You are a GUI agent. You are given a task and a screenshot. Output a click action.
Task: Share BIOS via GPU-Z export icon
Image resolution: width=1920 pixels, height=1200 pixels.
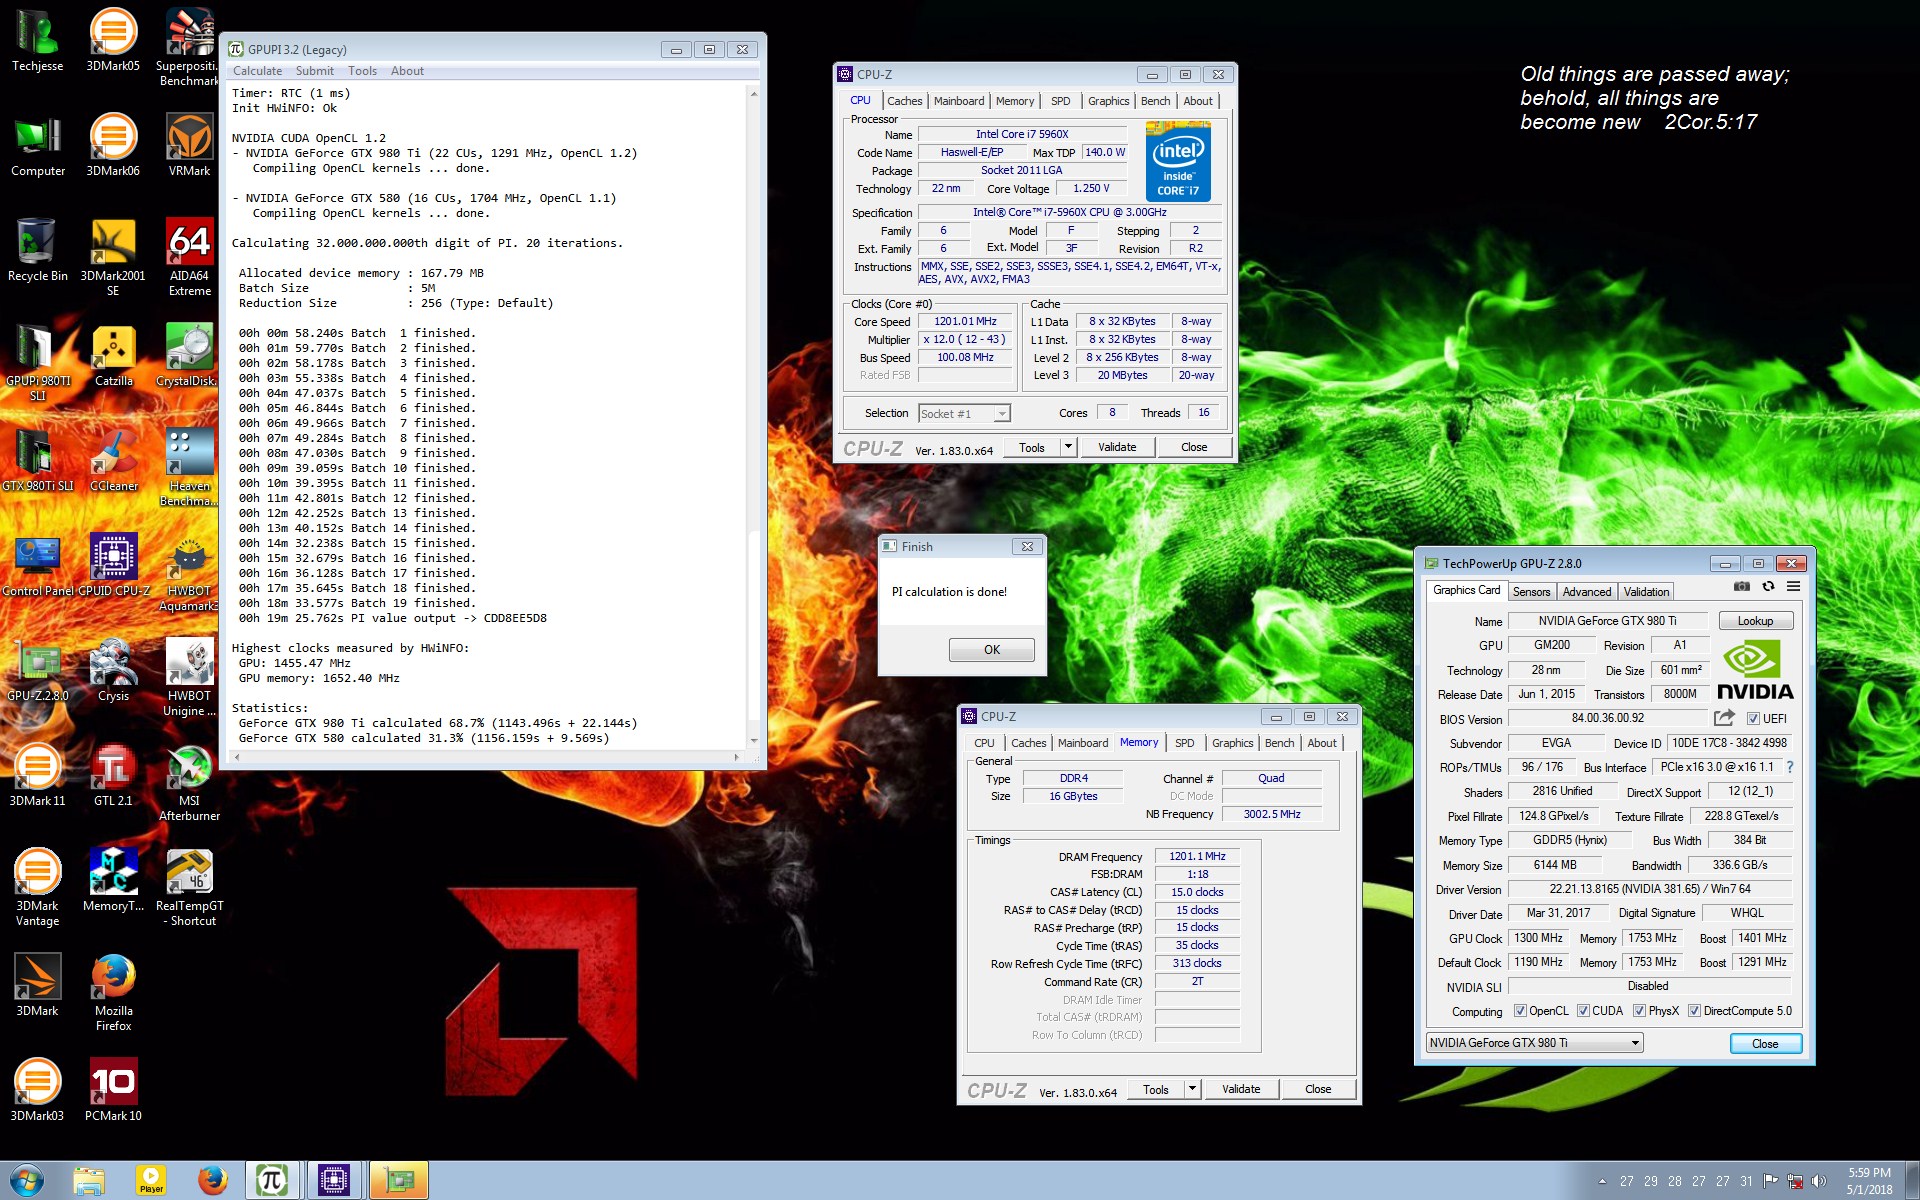(1724, 718)
